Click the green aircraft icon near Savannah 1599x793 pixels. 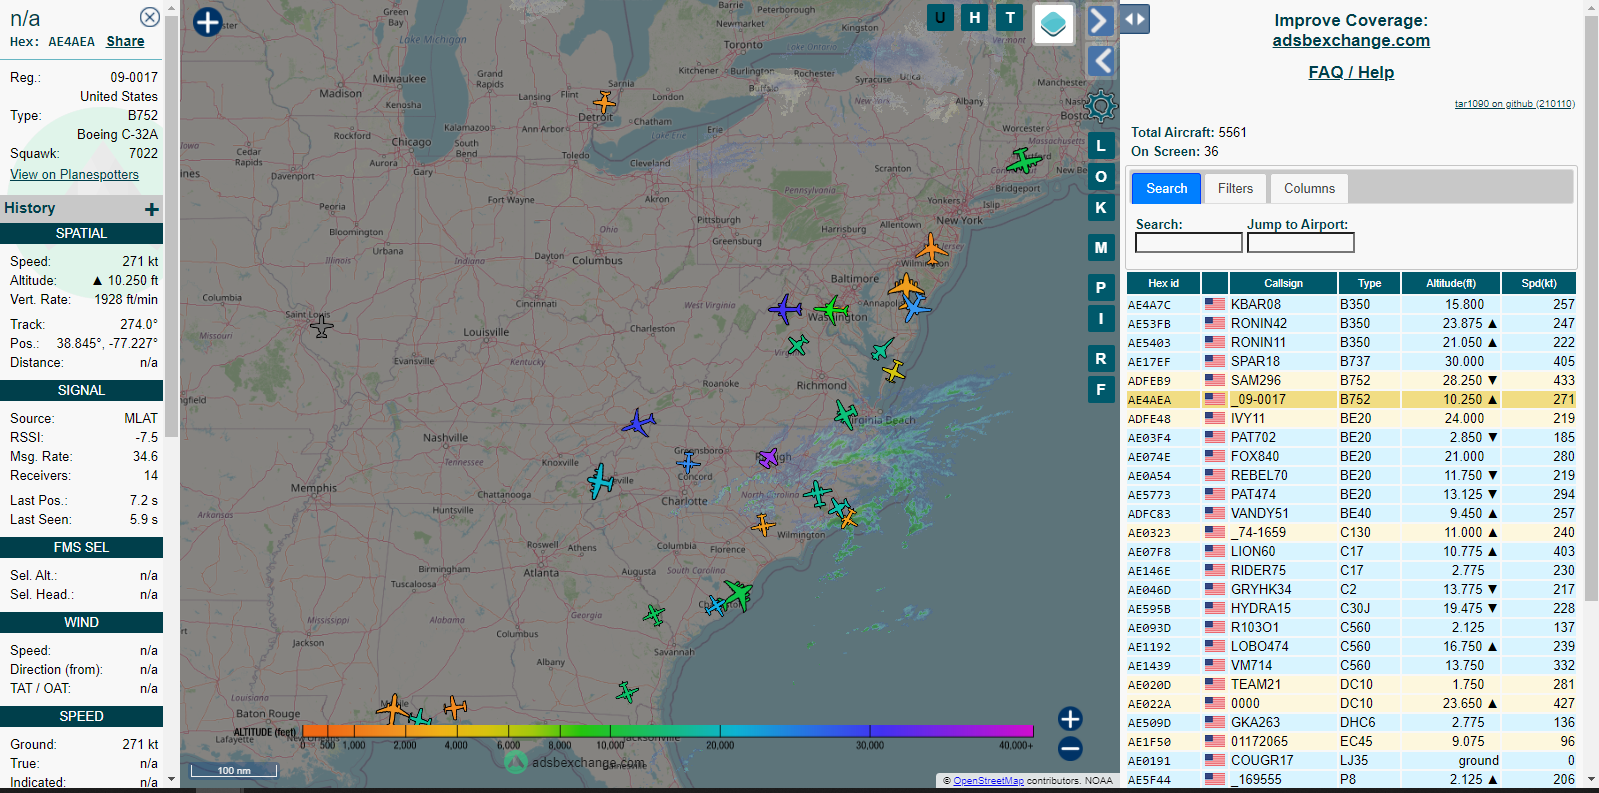(654, 615)
